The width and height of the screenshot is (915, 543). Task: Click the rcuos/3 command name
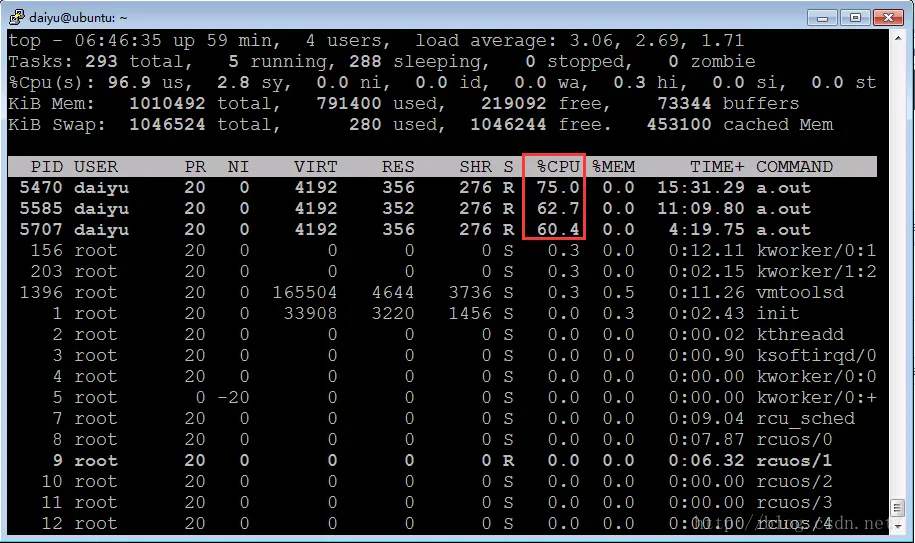pyautogui.click(x=794, y=503)
